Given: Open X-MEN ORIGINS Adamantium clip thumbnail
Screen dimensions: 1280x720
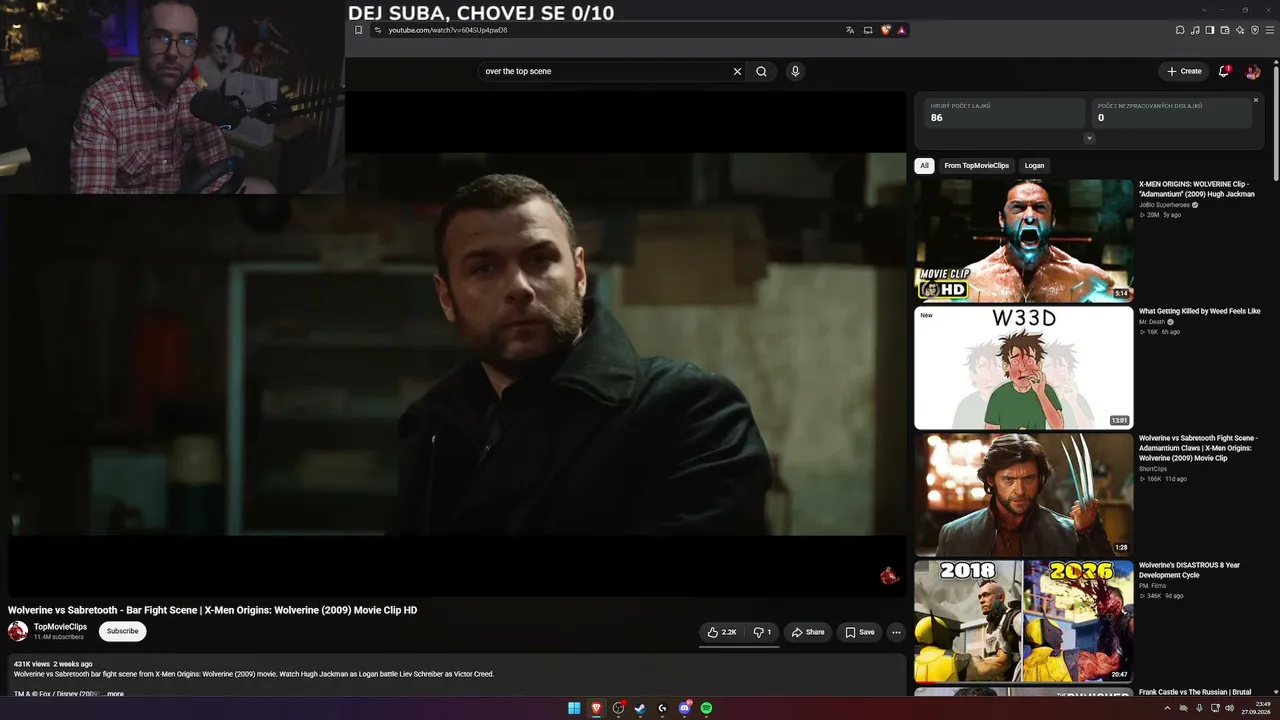Looking at the screenshot, I should tap(1023, 241).
